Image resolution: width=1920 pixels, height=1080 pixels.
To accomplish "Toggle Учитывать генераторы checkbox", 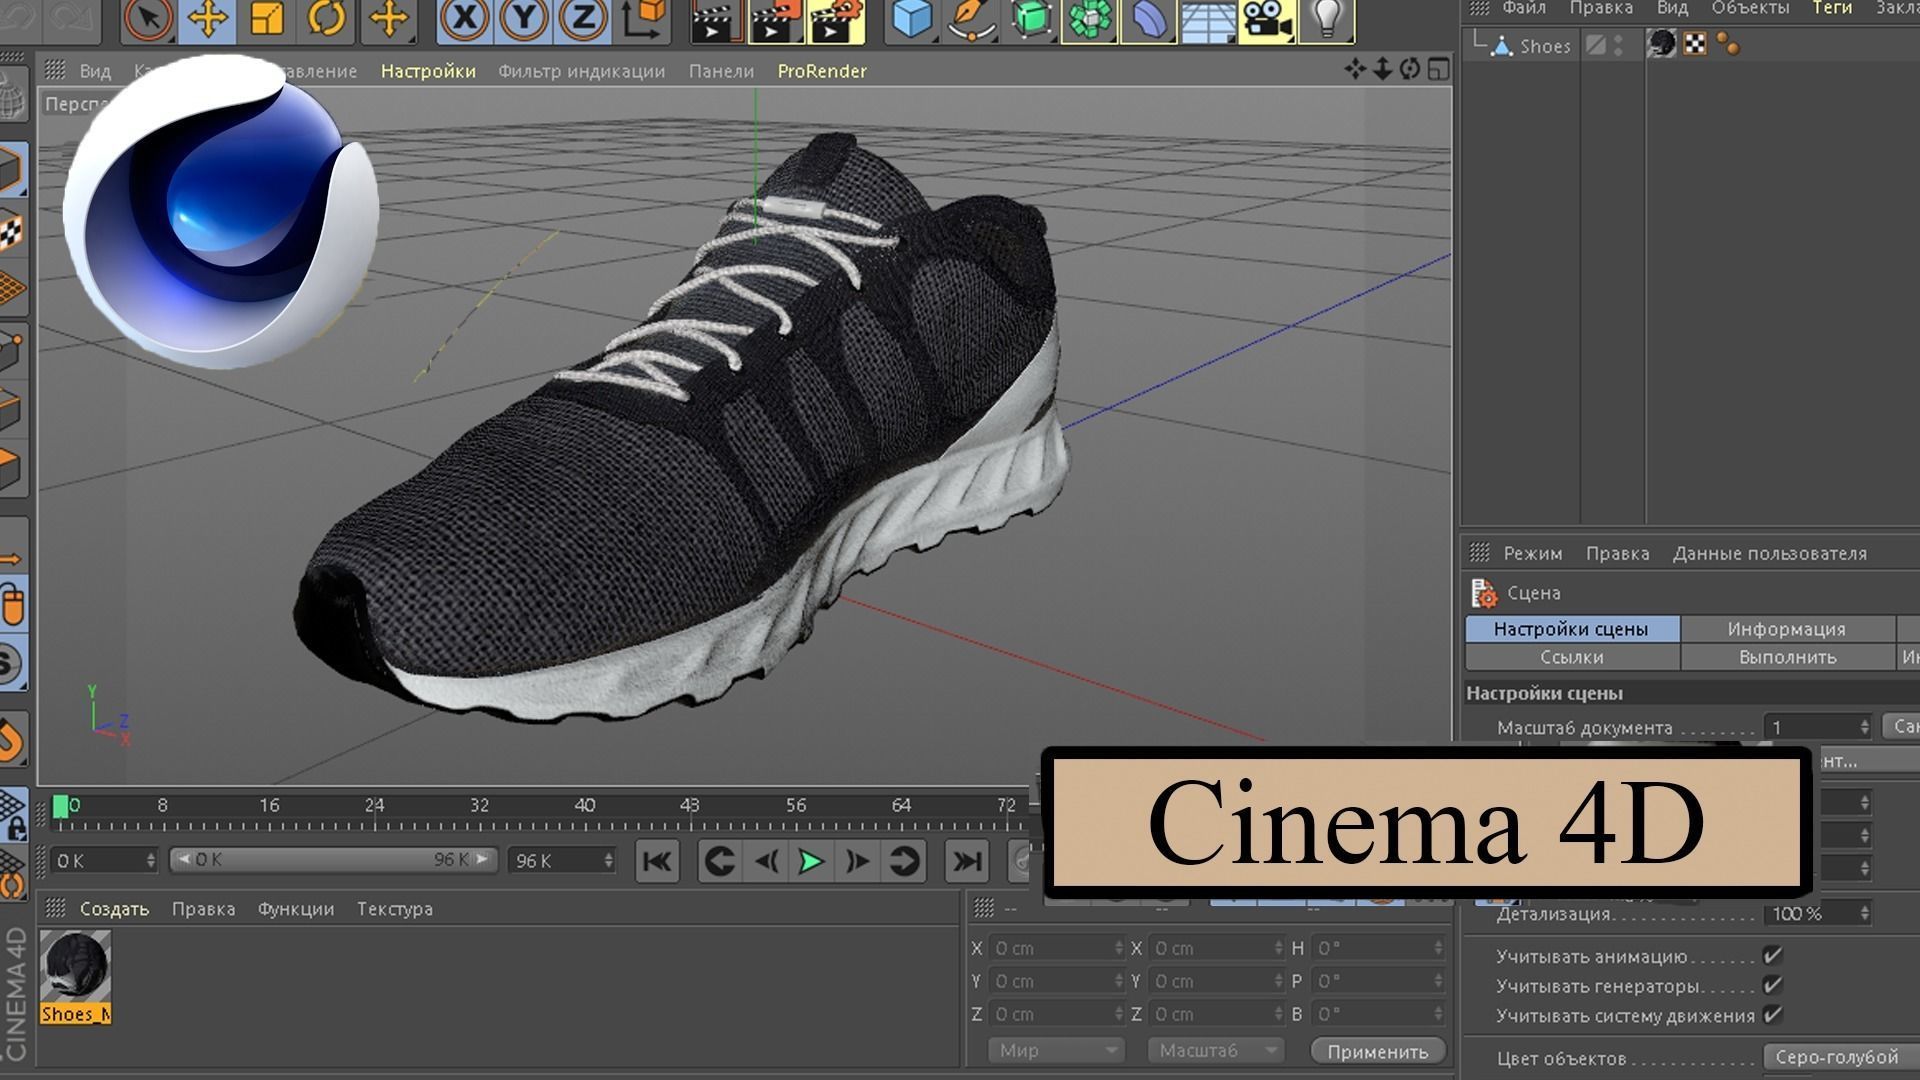I will [x=1772, y=985].
